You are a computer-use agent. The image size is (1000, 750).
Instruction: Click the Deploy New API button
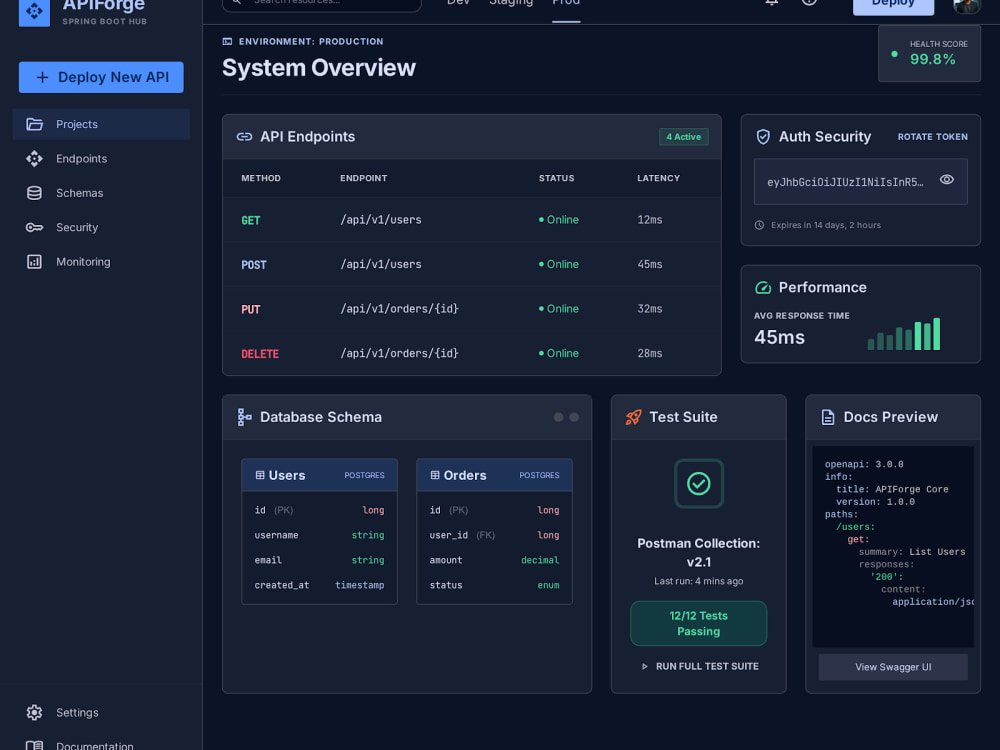tap(101, 77)
